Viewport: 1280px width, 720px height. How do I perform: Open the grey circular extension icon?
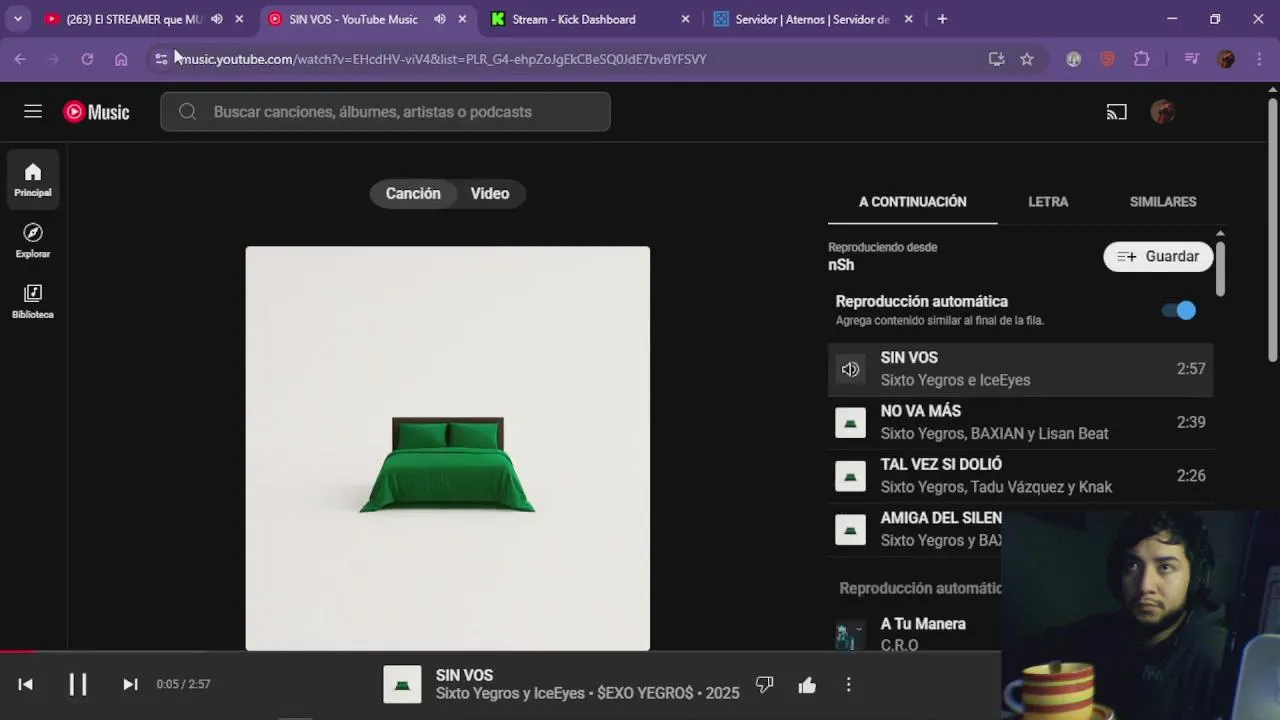point(1073,59)
